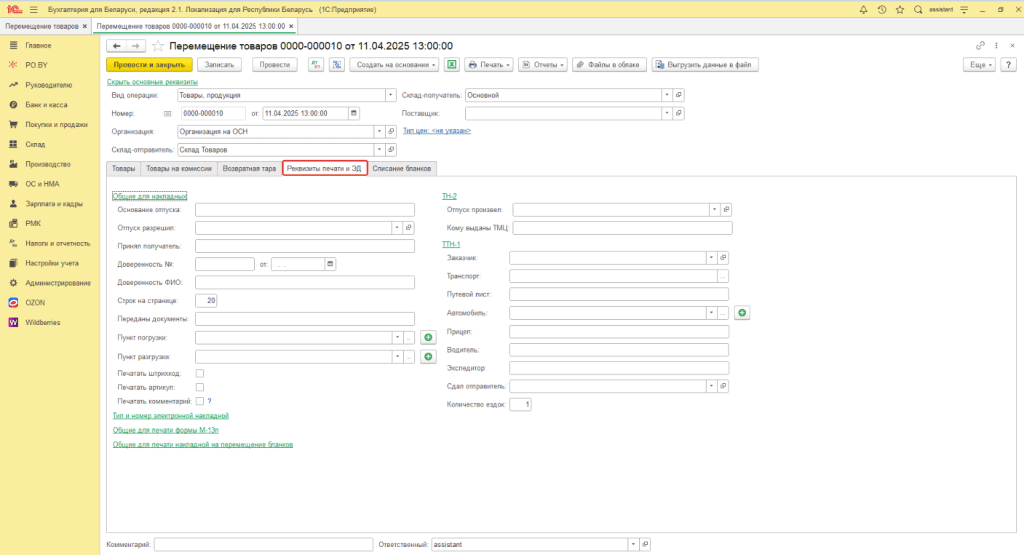
Task: Open Администрирование sidebar section
Action: click(x=57, y=283)
